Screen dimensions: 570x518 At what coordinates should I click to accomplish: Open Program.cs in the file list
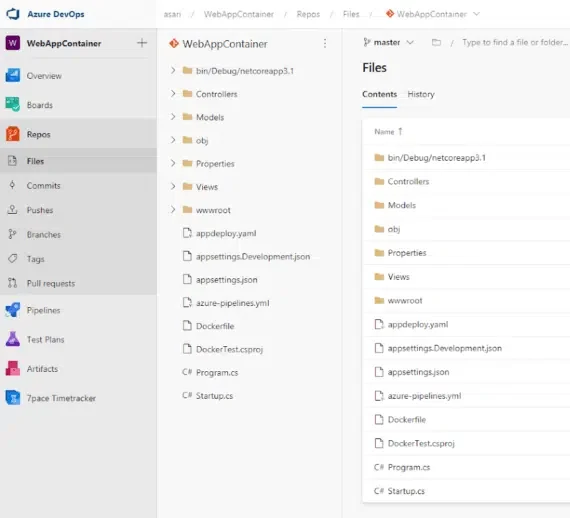pos(409,467)
